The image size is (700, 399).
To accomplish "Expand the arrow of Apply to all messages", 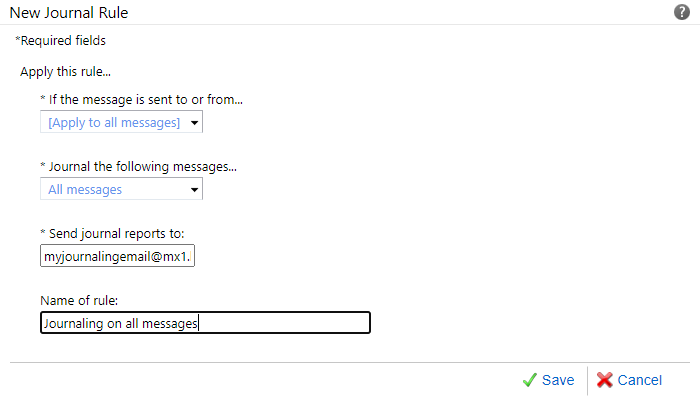I will [x=194, y=123].
